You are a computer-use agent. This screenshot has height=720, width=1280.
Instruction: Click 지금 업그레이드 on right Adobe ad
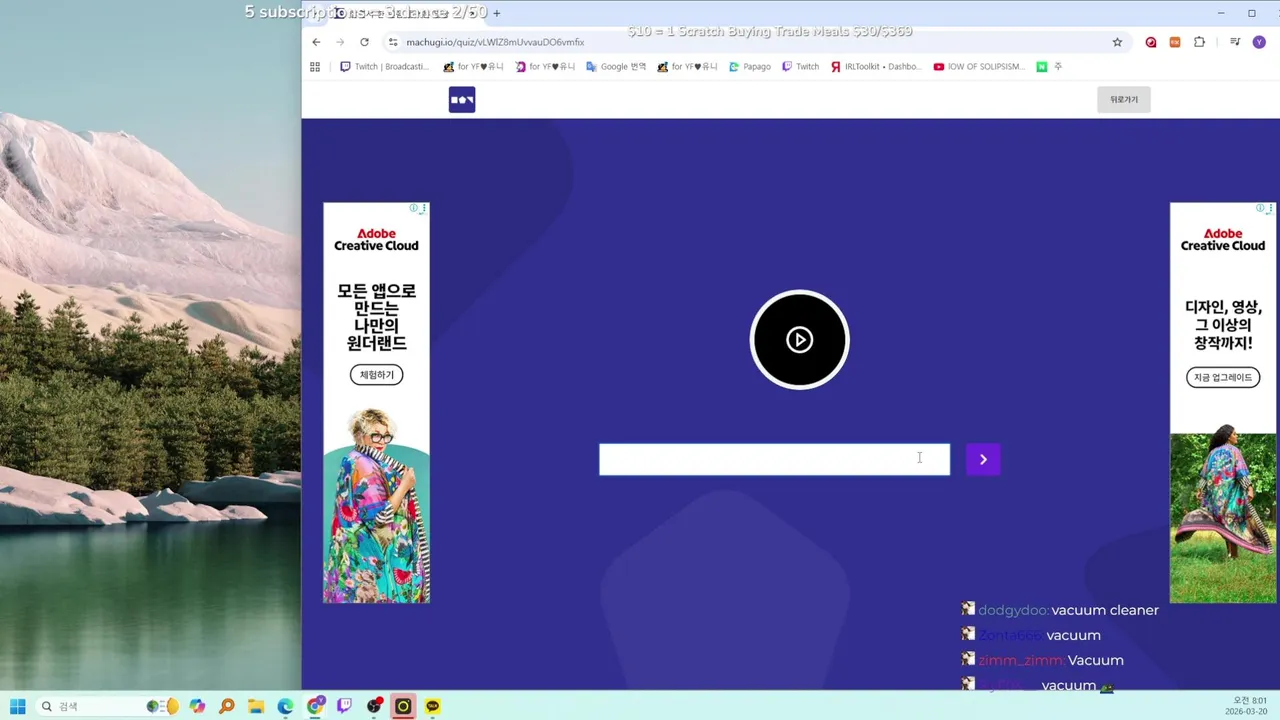tap(1223, 377)
